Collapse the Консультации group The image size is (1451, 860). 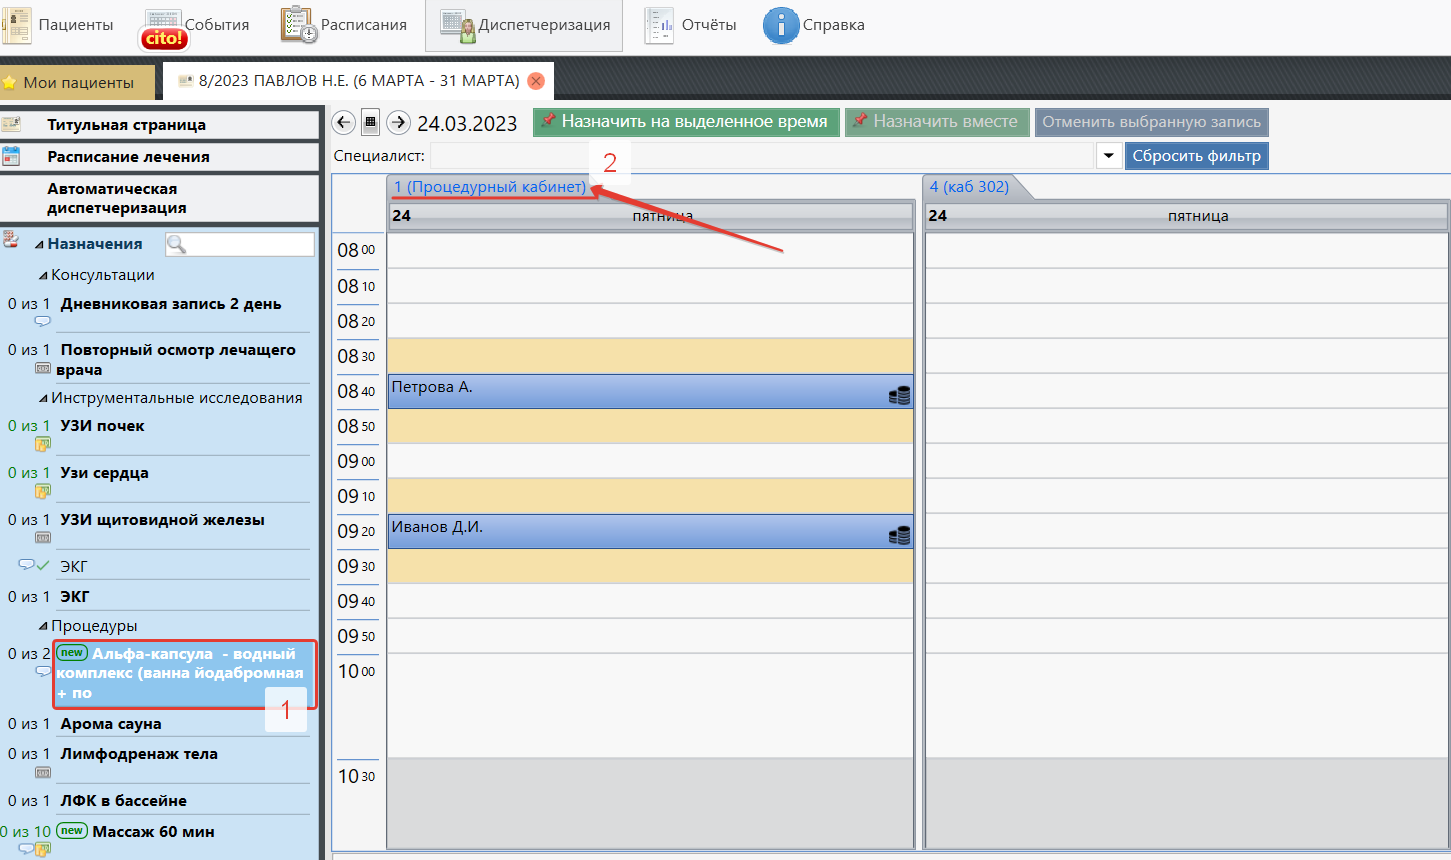(43, 276)
